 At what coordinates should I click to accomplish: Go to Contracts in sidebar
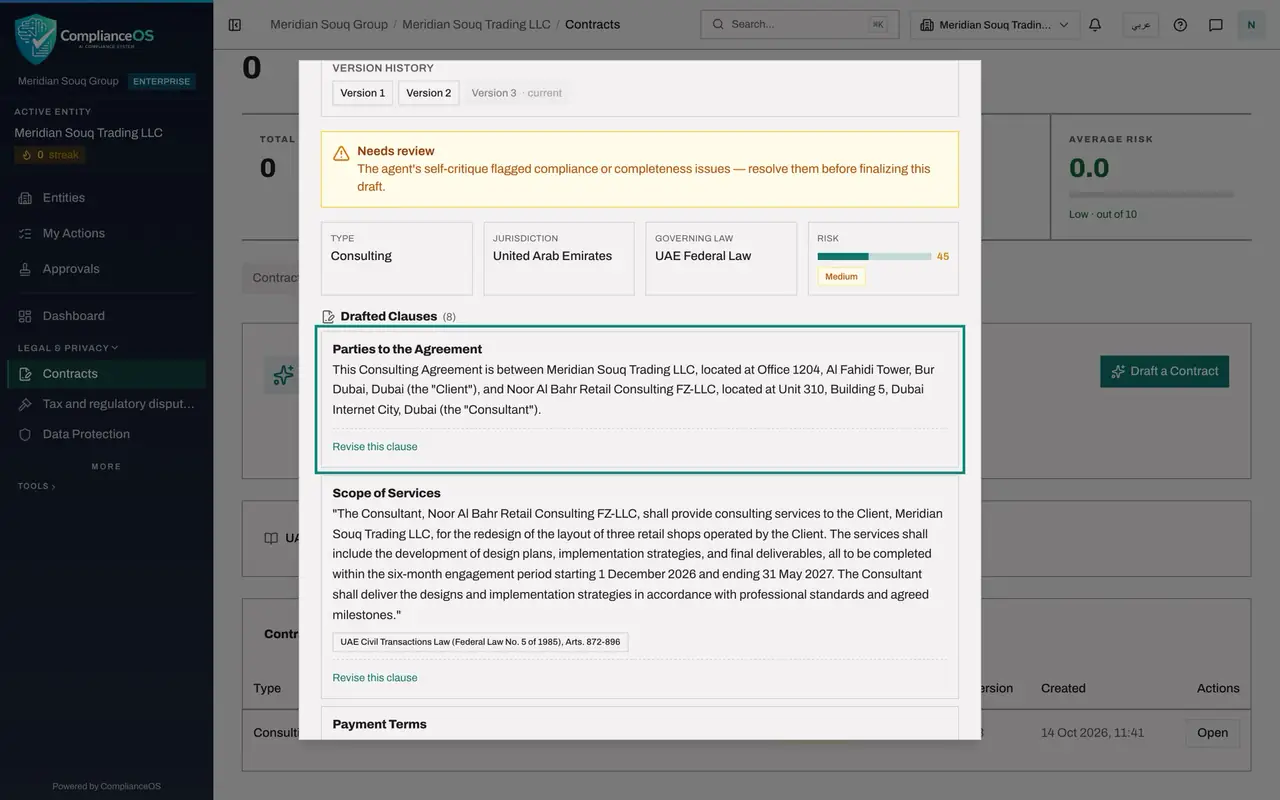tap(106, 374)
